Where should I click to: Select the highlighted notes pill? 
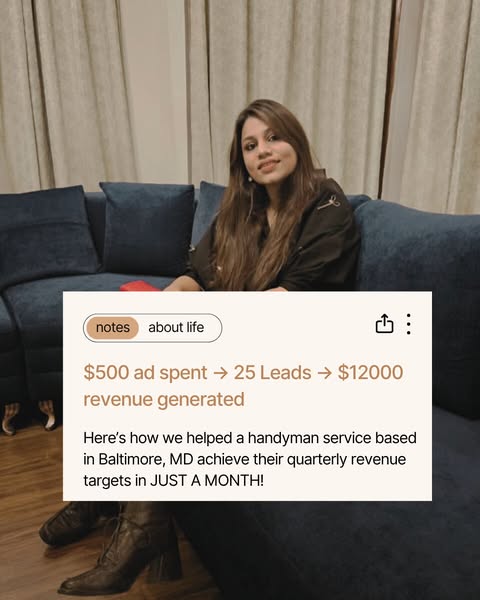point(113,328)
